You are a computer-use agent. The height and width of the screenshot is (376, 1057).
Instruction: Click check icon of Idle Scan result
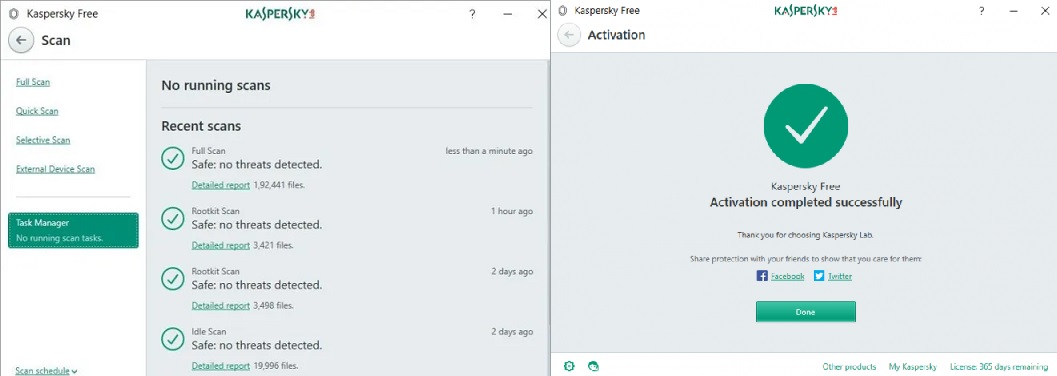173,339
